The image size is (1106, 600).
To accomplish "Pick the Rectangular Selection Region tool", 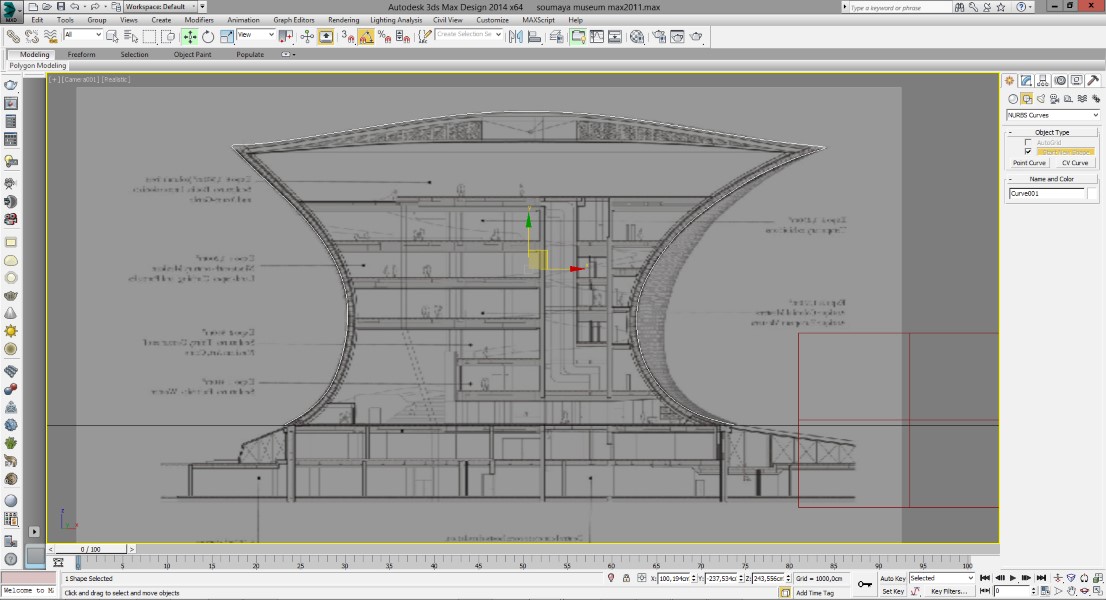I will point(150,37).
